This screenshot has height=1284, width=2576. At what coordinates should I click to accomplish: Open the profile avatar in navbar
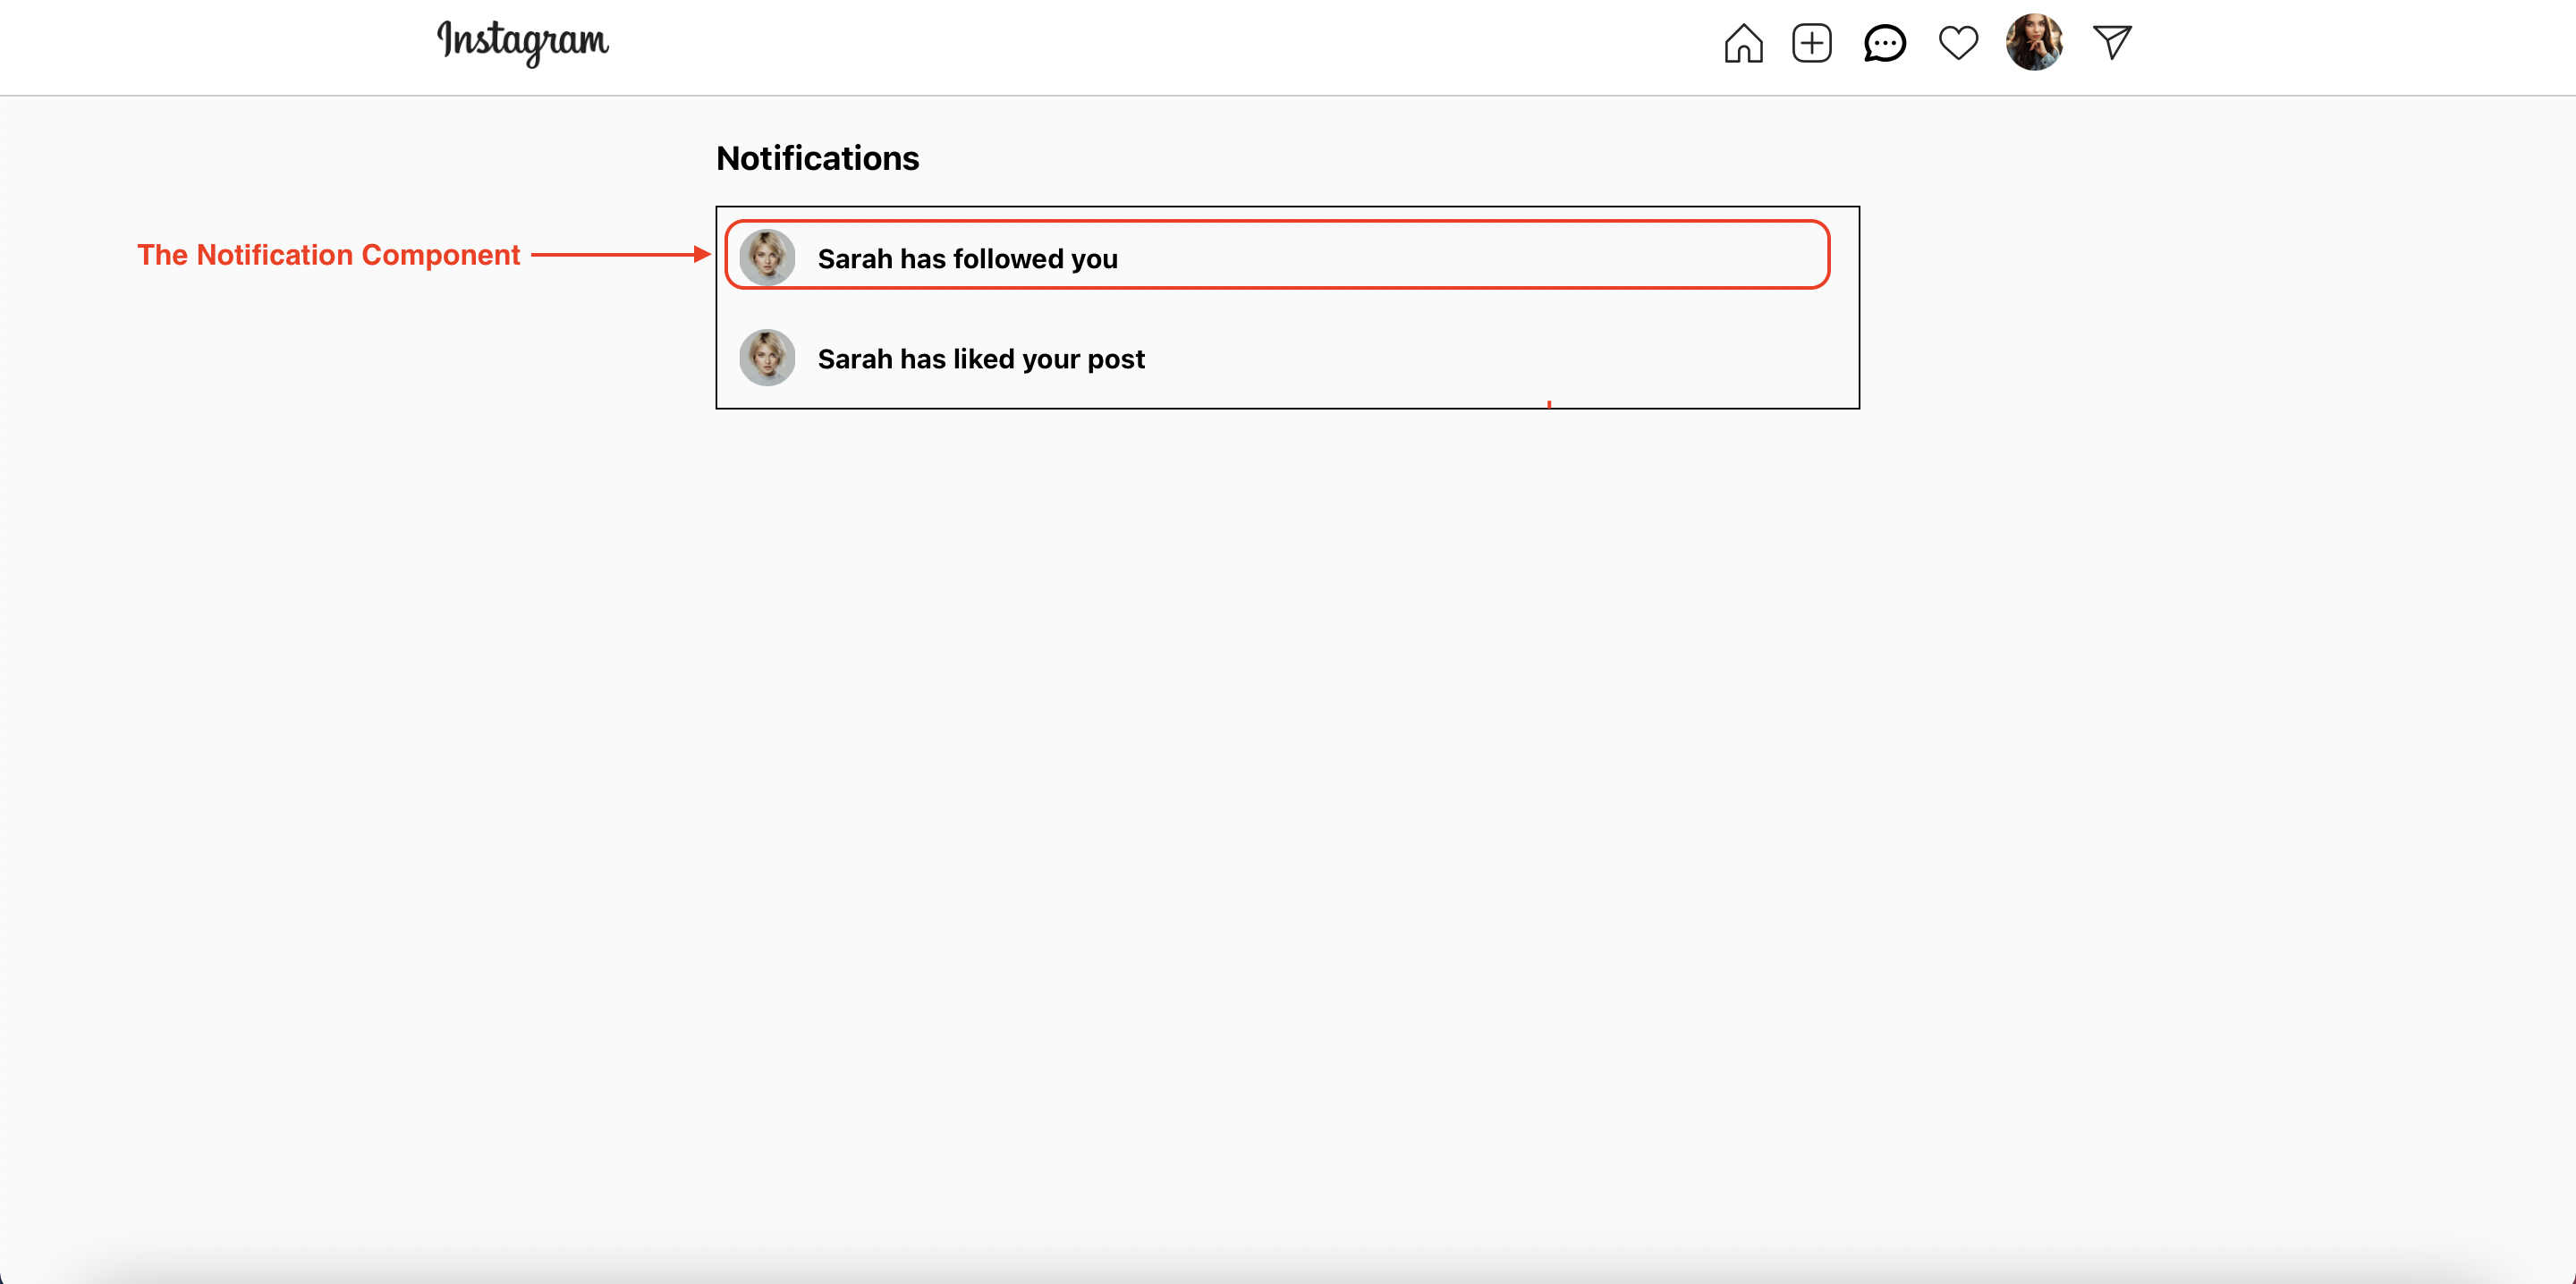coord(2034,42)
